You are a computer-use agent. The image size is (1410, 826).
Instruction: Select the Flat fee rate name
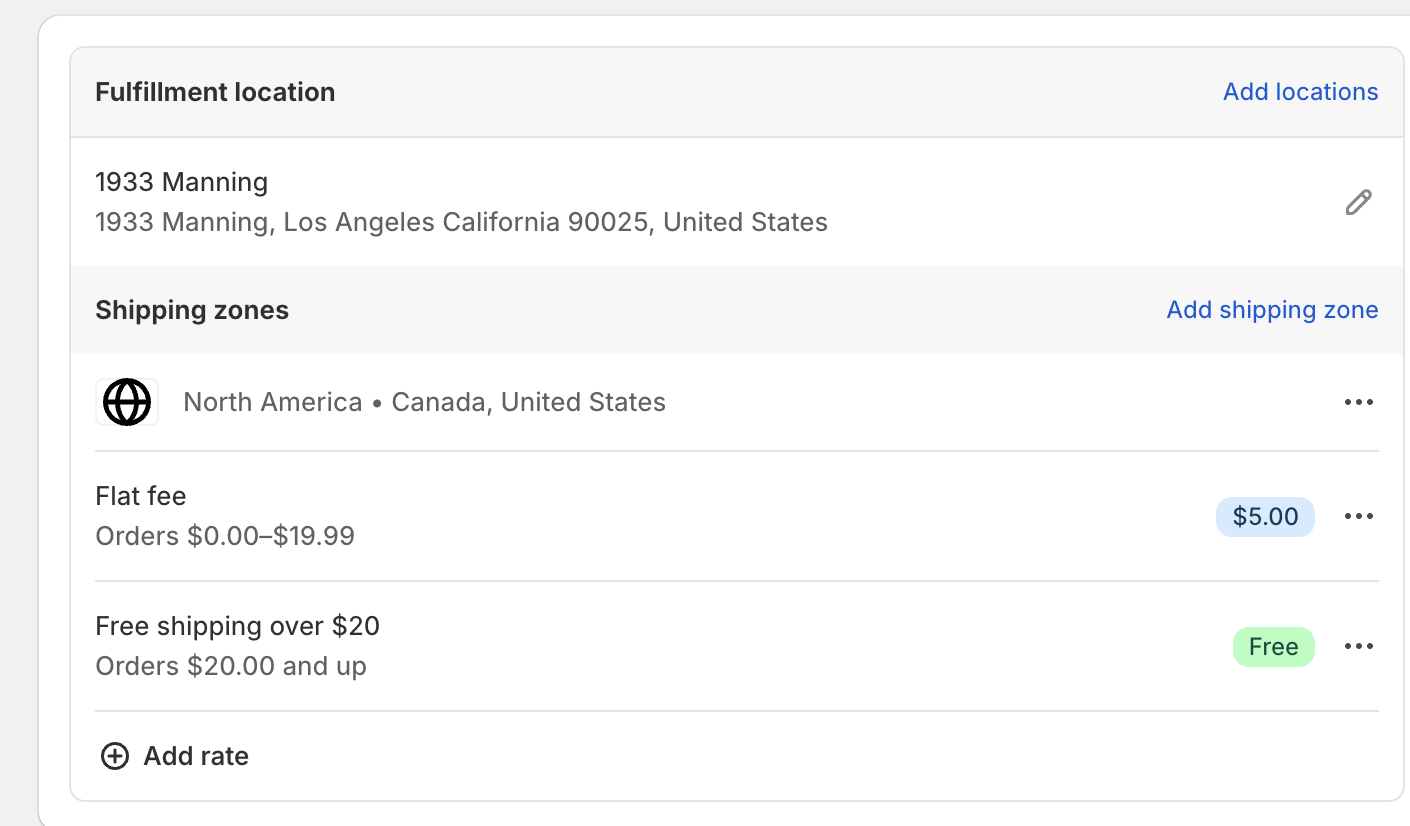click(141, 496)
